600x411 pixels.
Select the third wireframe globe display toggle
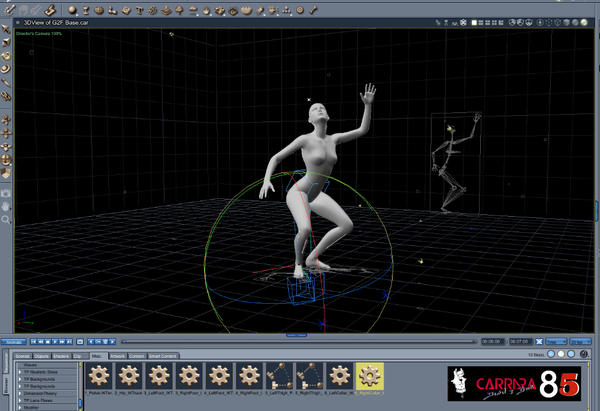529,23
